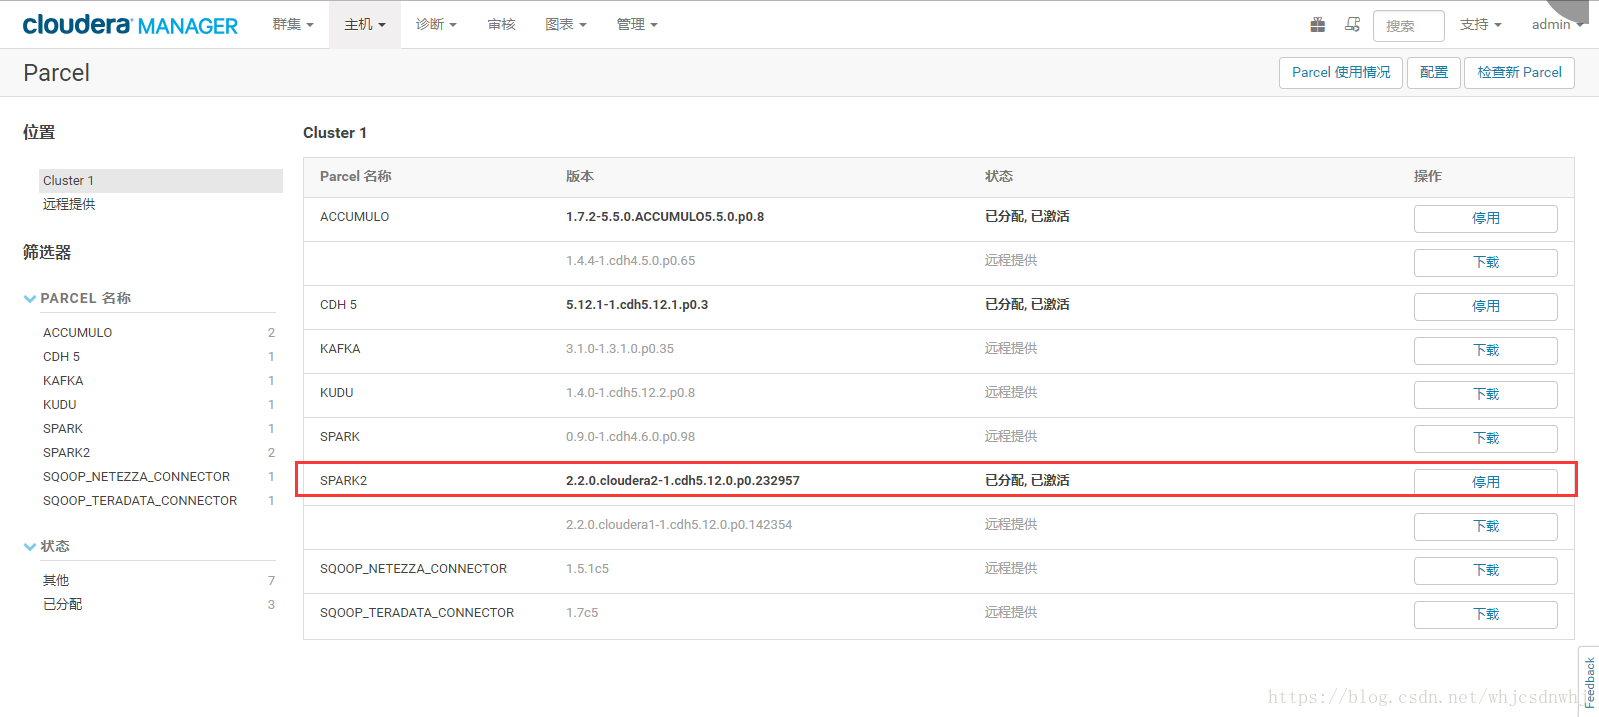The image size is (1599, 717).
Task: Click 停用 for ACCUMULO 1.7.2 parcel
Action: click(1485, 218)
